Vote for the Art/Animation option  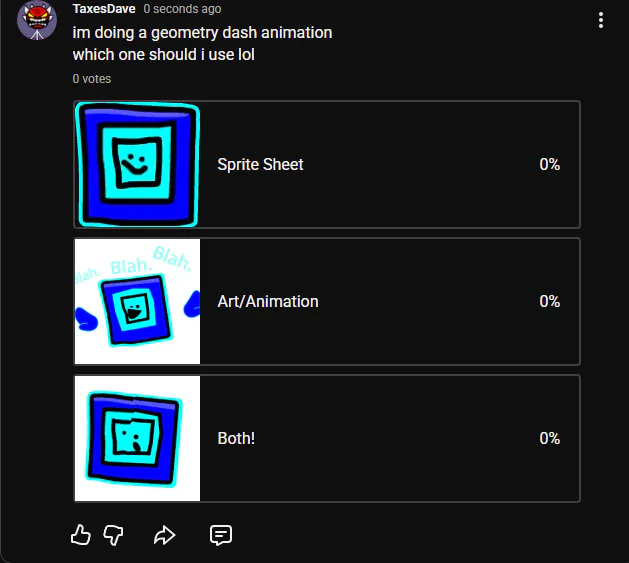pyautogui.click(x=327, y=302)
